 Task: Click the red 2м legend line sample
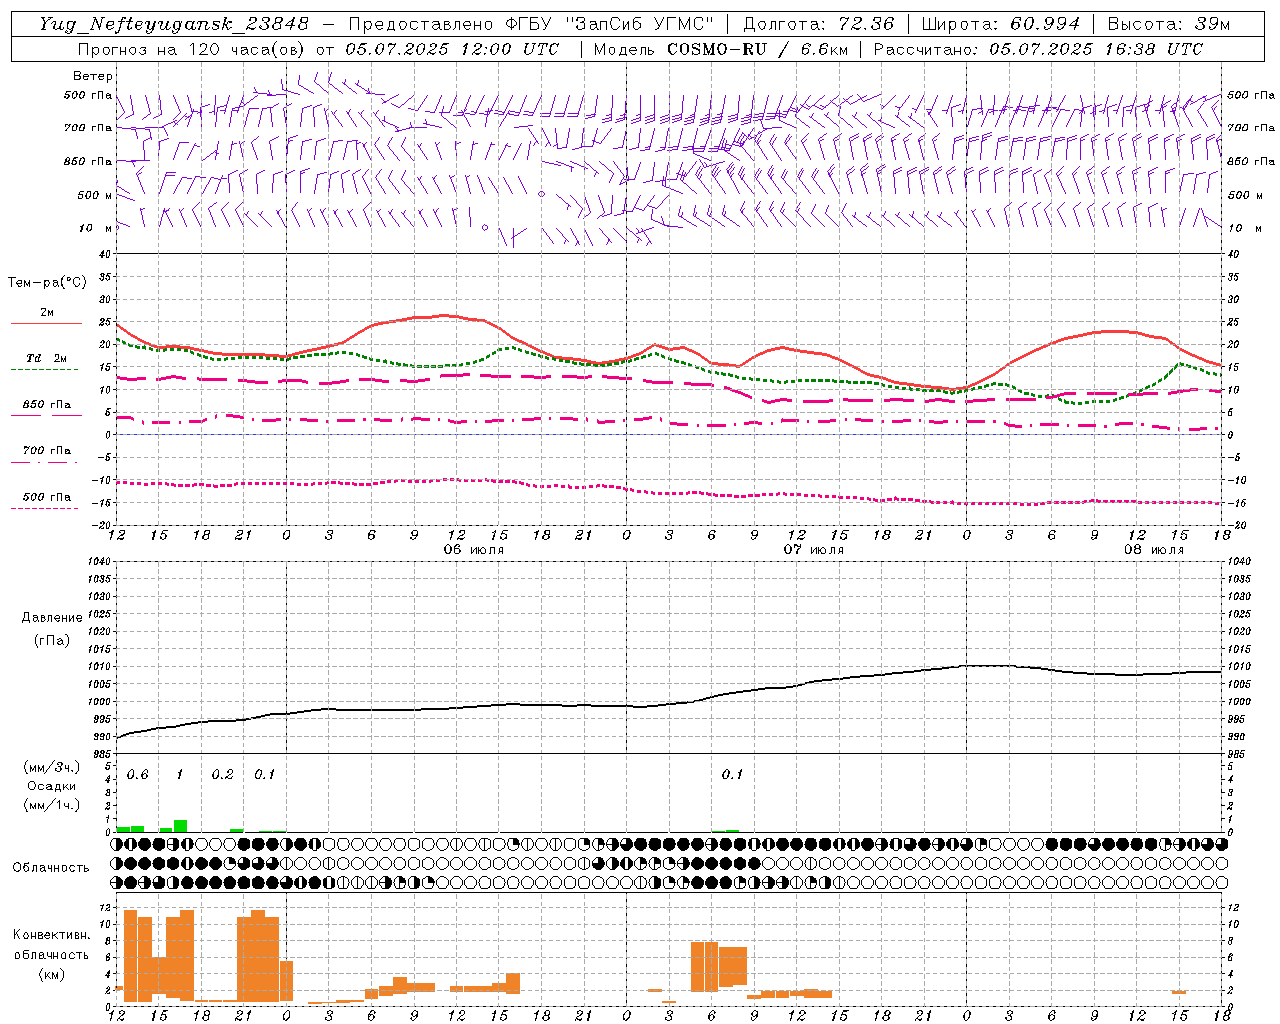(x=46, y=323)
